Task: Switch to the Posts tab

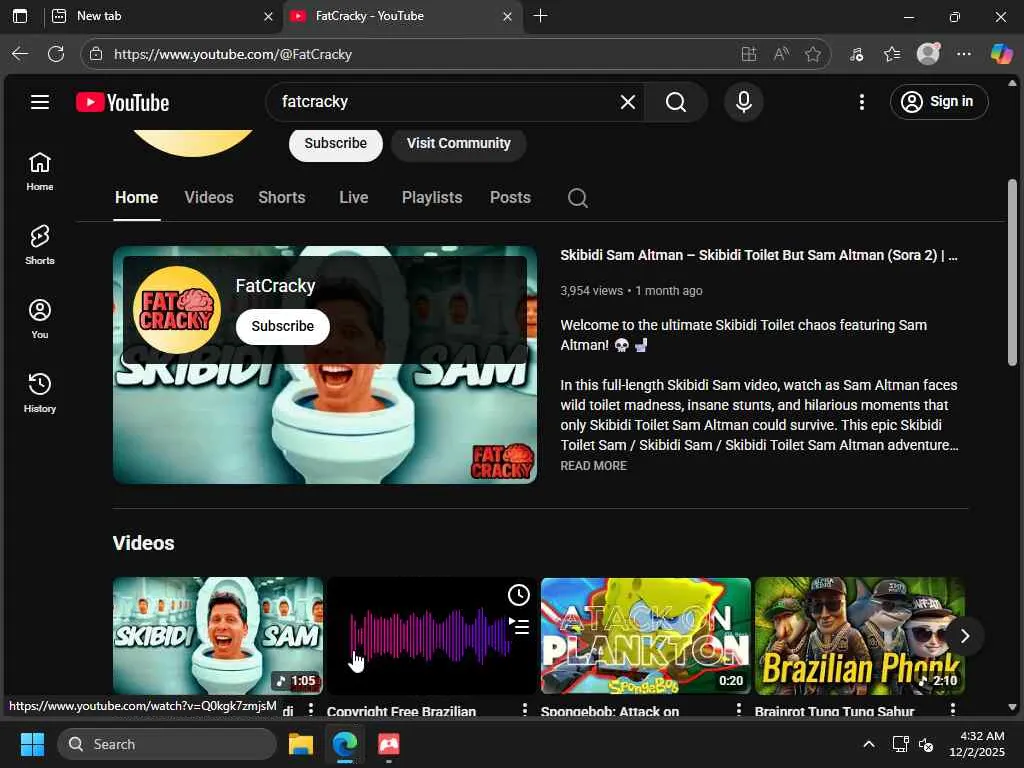Action: coord(510,198)
